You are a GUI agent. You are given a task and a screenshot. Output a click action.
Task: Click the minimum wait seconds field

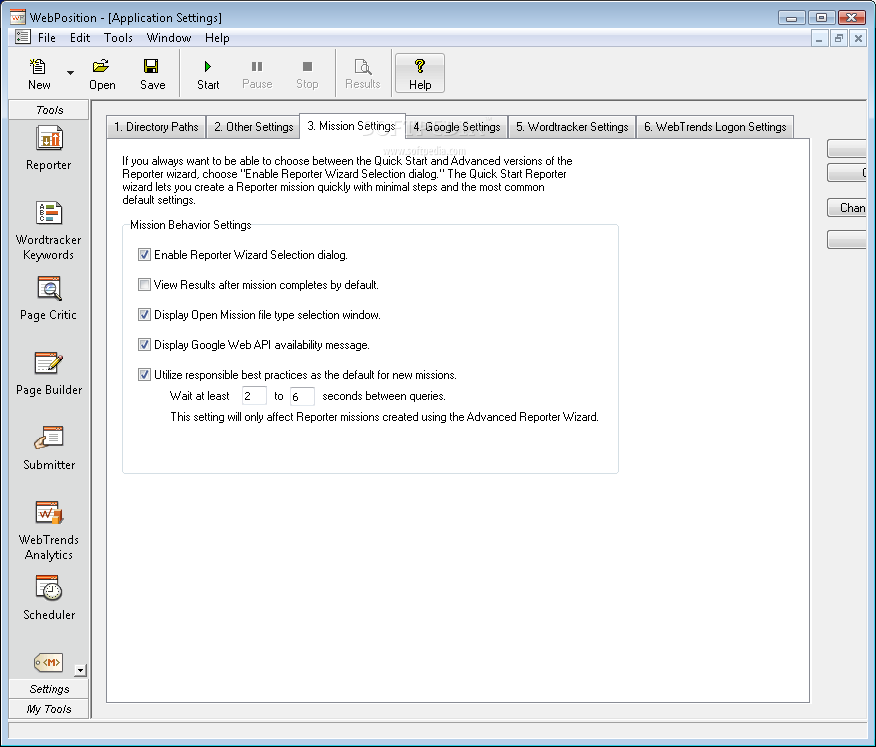pos(254,396)
